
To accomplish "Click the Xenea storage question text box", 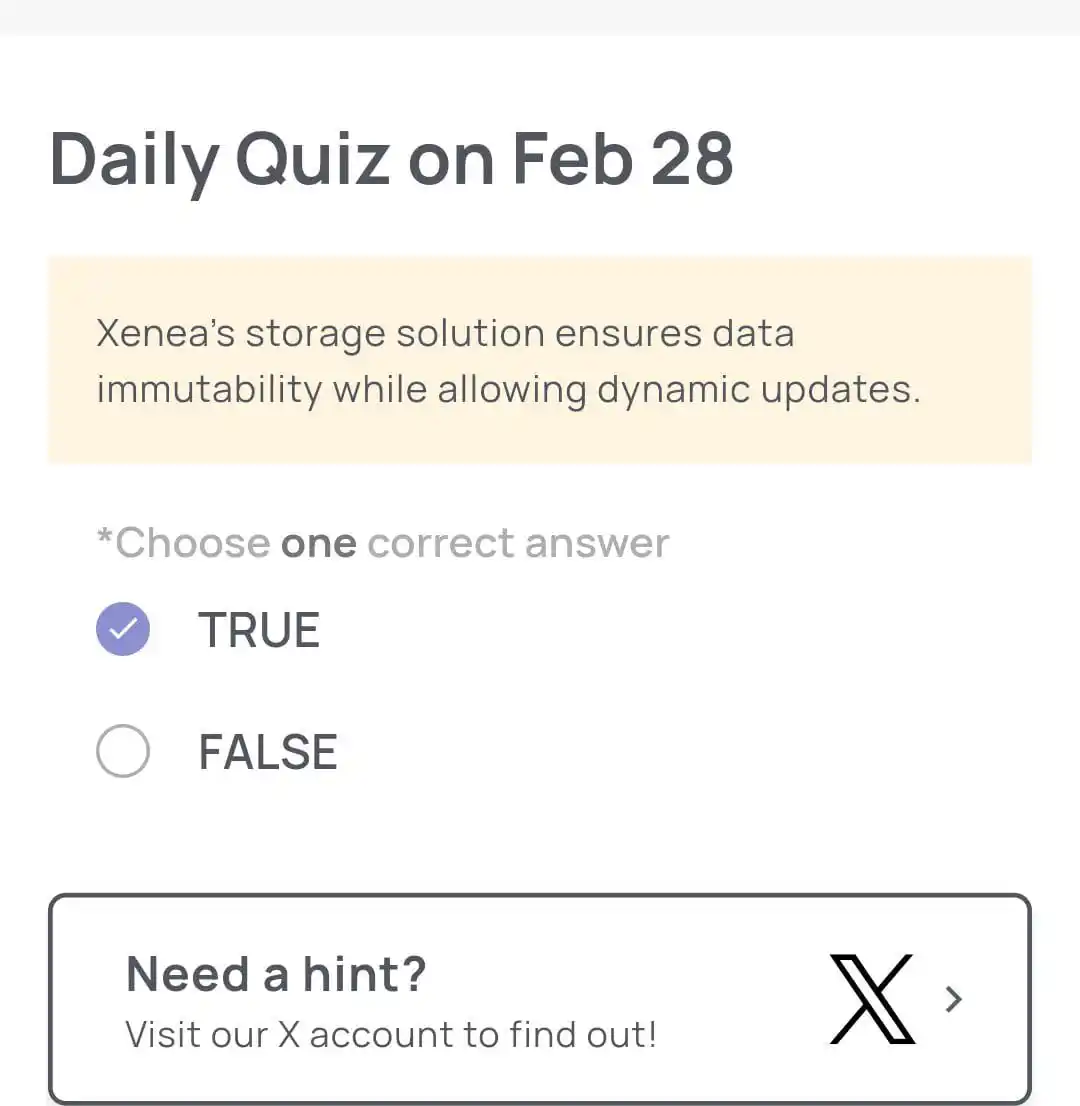I will pos(540,360).
